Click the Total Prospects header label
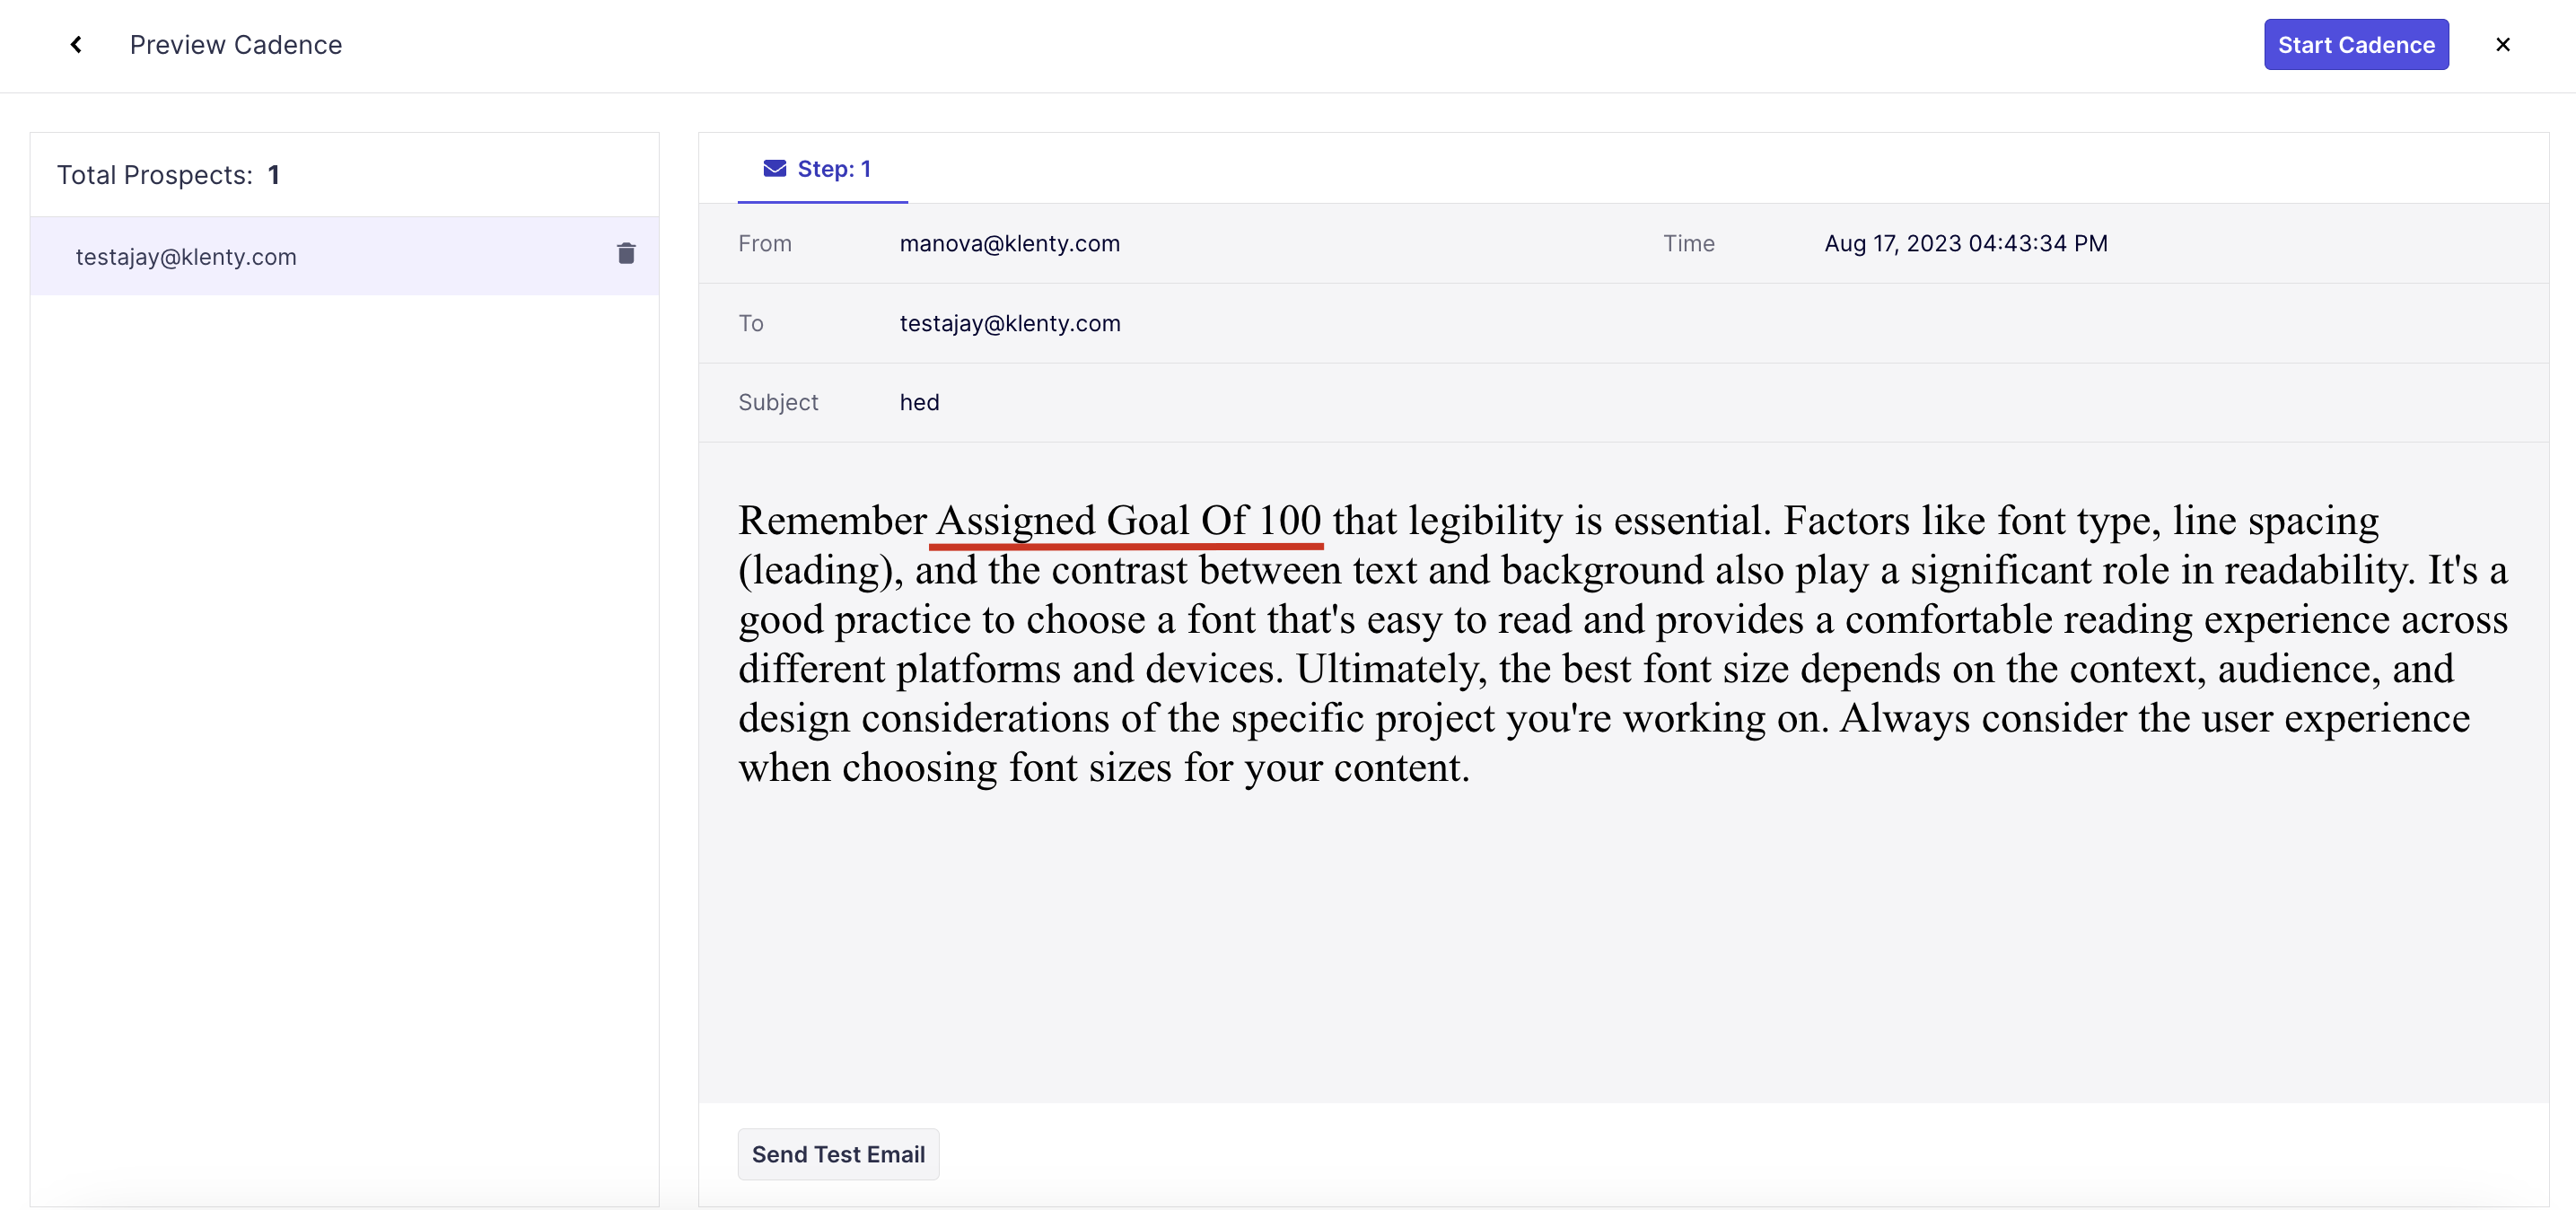This screenshot has height=1210, width=2576. (x=154, y=175)
